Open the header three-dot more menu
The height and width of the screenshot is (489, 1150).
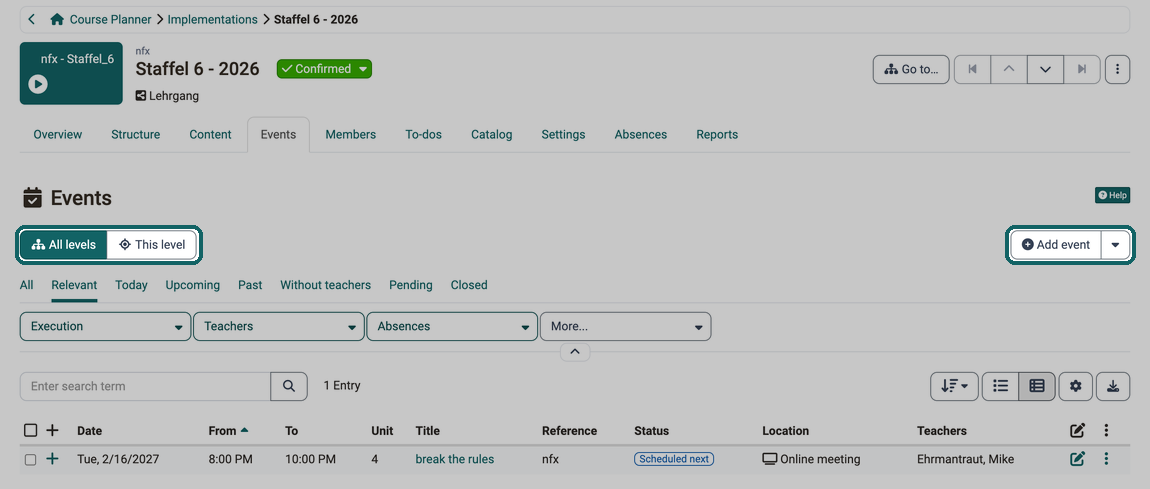tap(1117, 70)
